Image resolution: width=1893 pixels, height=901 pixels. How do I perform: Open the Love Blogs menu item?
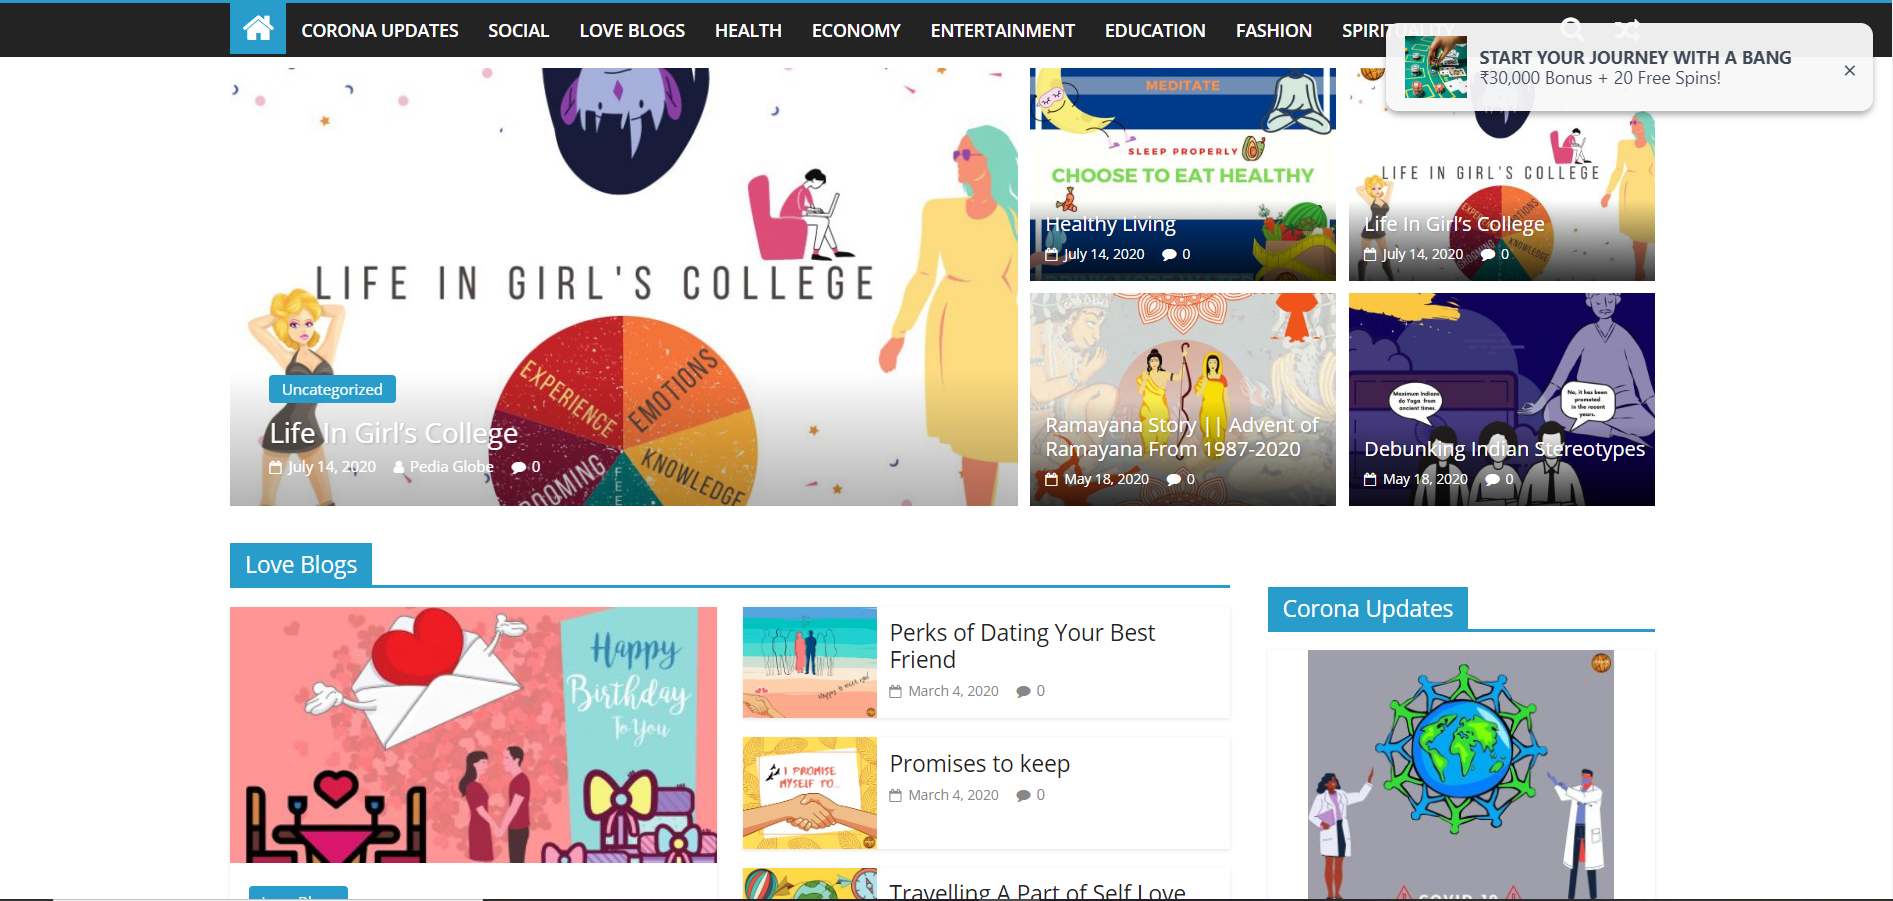tap(632, 31)
